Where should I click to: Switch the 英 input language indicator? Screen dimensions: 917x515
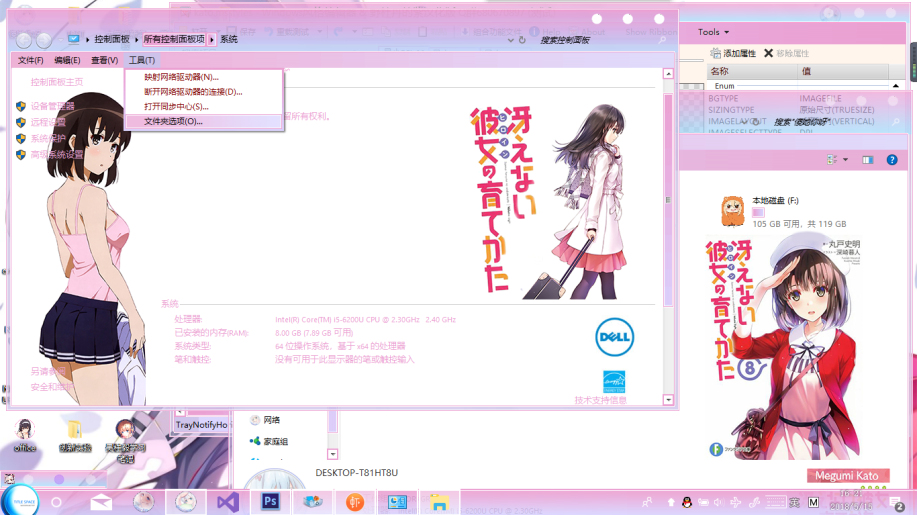794,502
